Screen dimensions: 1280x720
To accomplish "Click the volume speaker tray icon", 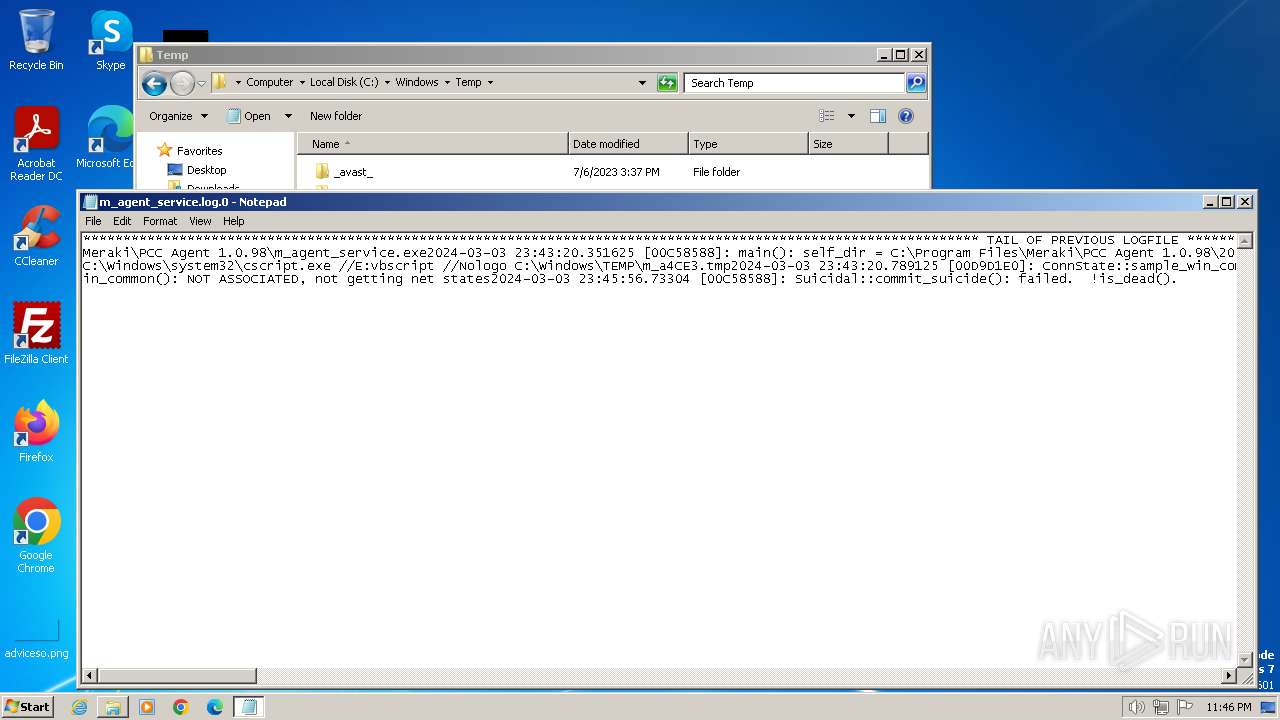I will (x=1136, y=707).
